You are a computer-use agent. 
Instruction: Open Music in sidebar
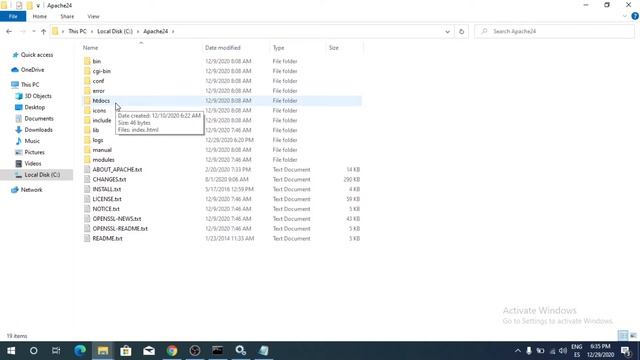(27, 141)
